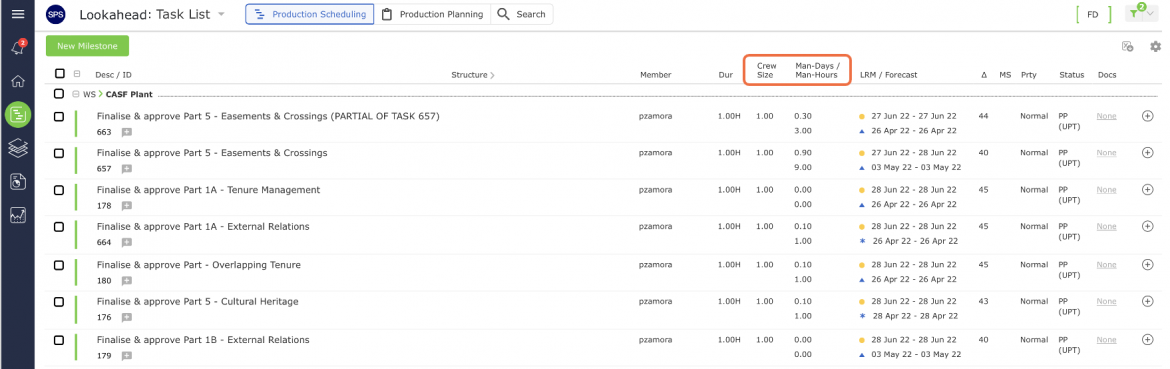Sort by LRM / Forecast column header
Image resolution: width=1170 pixels, height=369 pixels.
(888, 75)
